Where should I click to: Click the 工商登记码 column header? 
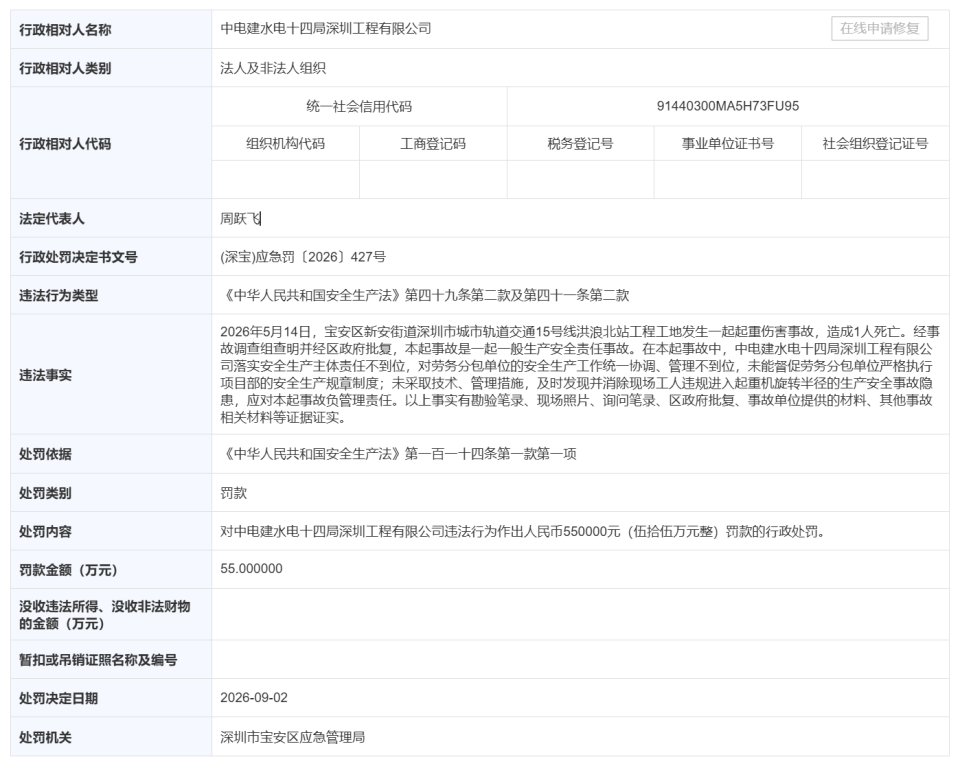click(433, 144)
